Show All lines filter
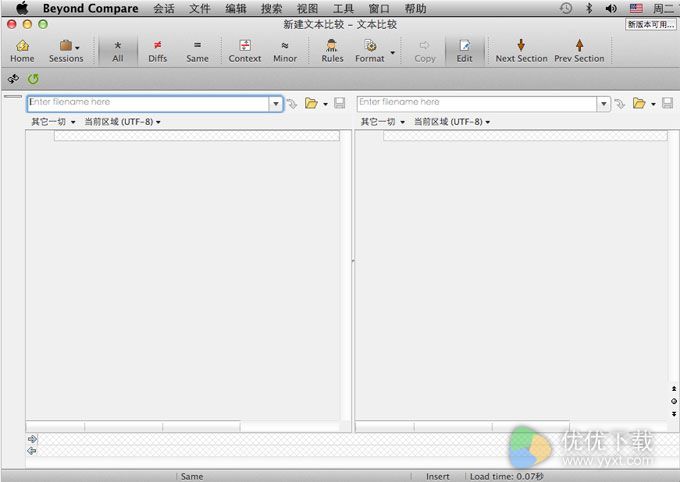This screenshot has height=482, width=680. tap(118, 51)
